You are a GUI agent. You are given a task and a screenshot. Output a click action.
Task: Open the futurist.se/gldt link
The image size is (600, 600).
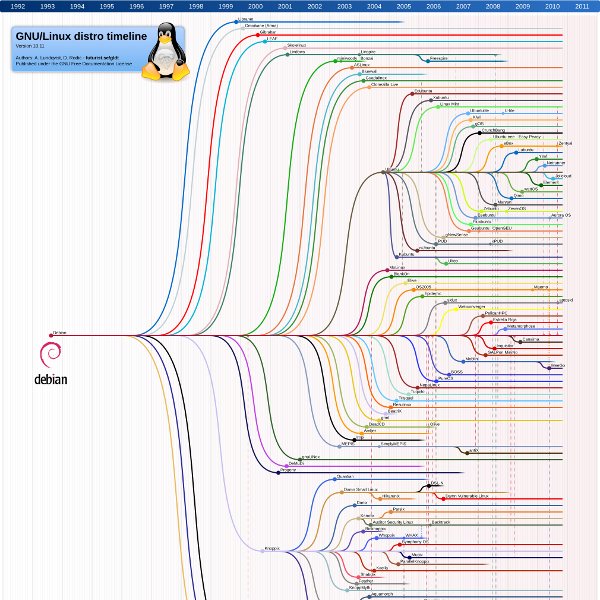(x=102, y=57)
